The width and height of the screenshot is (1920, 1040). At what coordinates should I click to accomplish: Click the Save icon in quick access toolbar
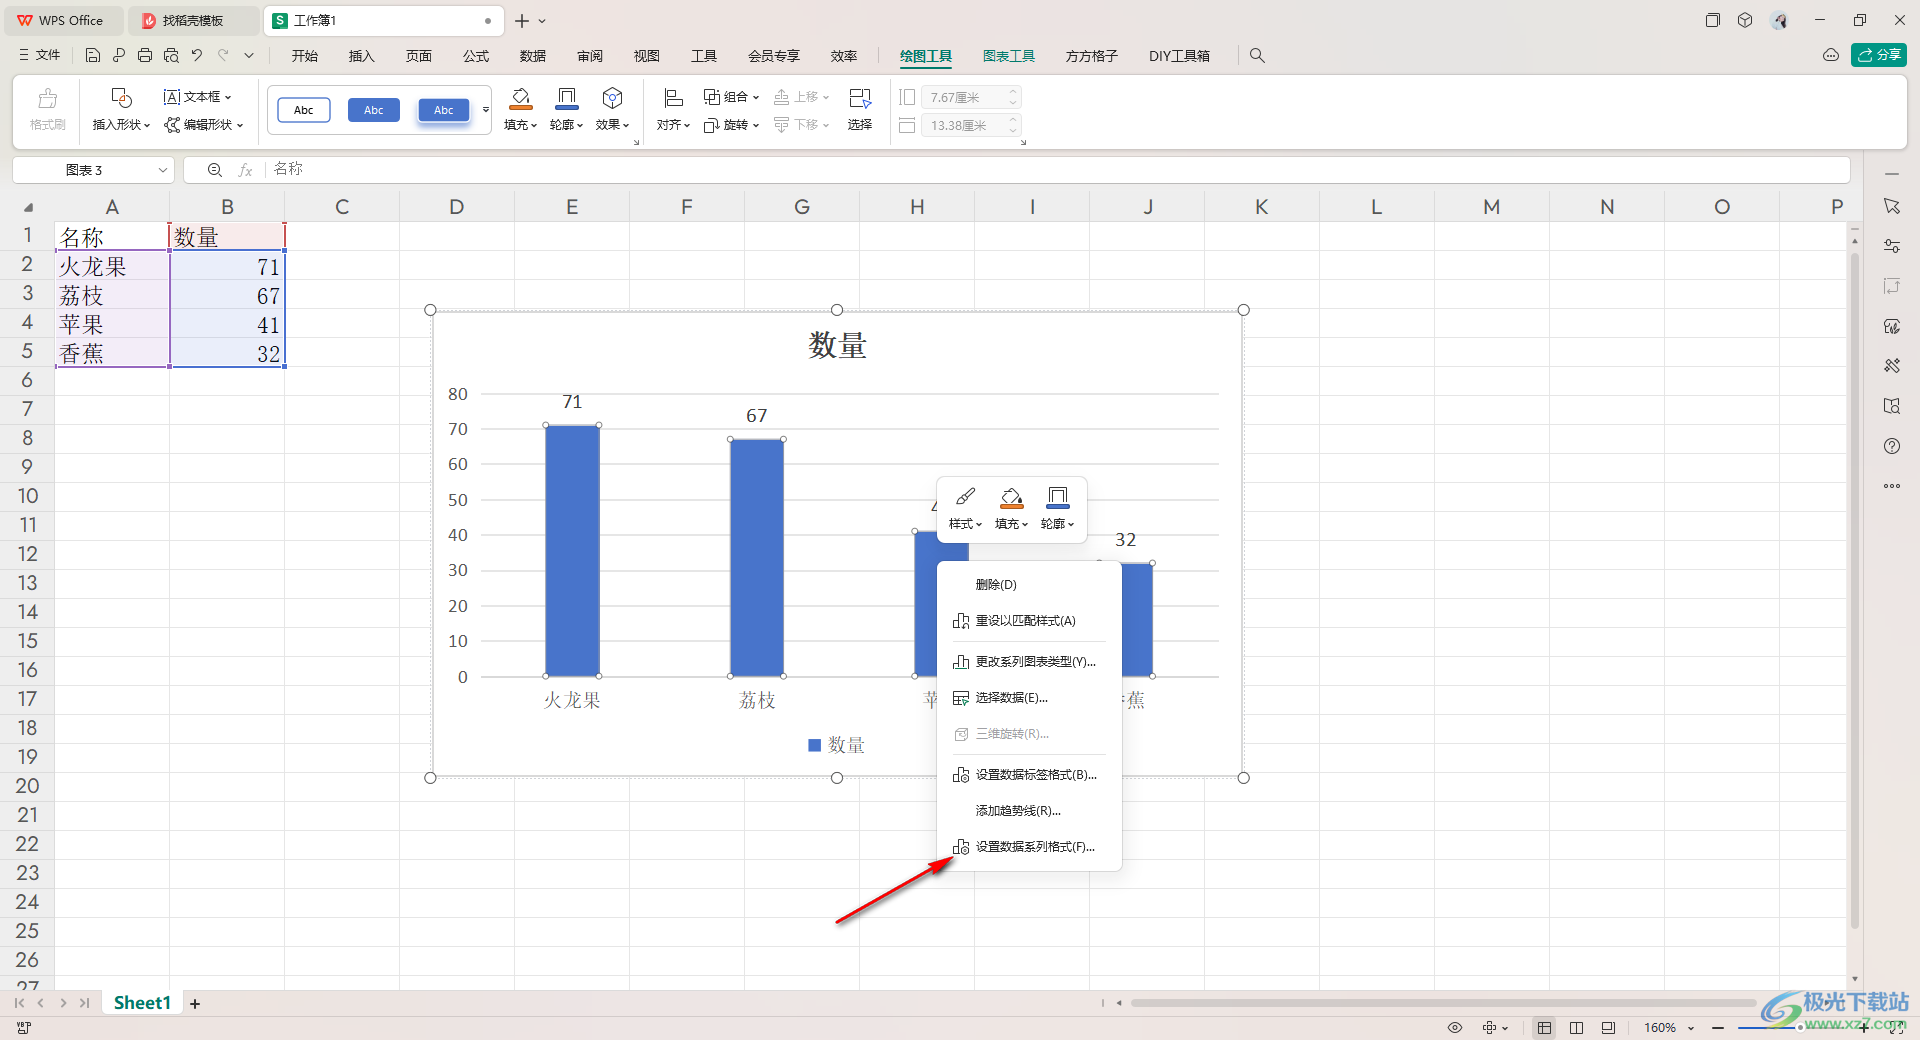(92, 56)
